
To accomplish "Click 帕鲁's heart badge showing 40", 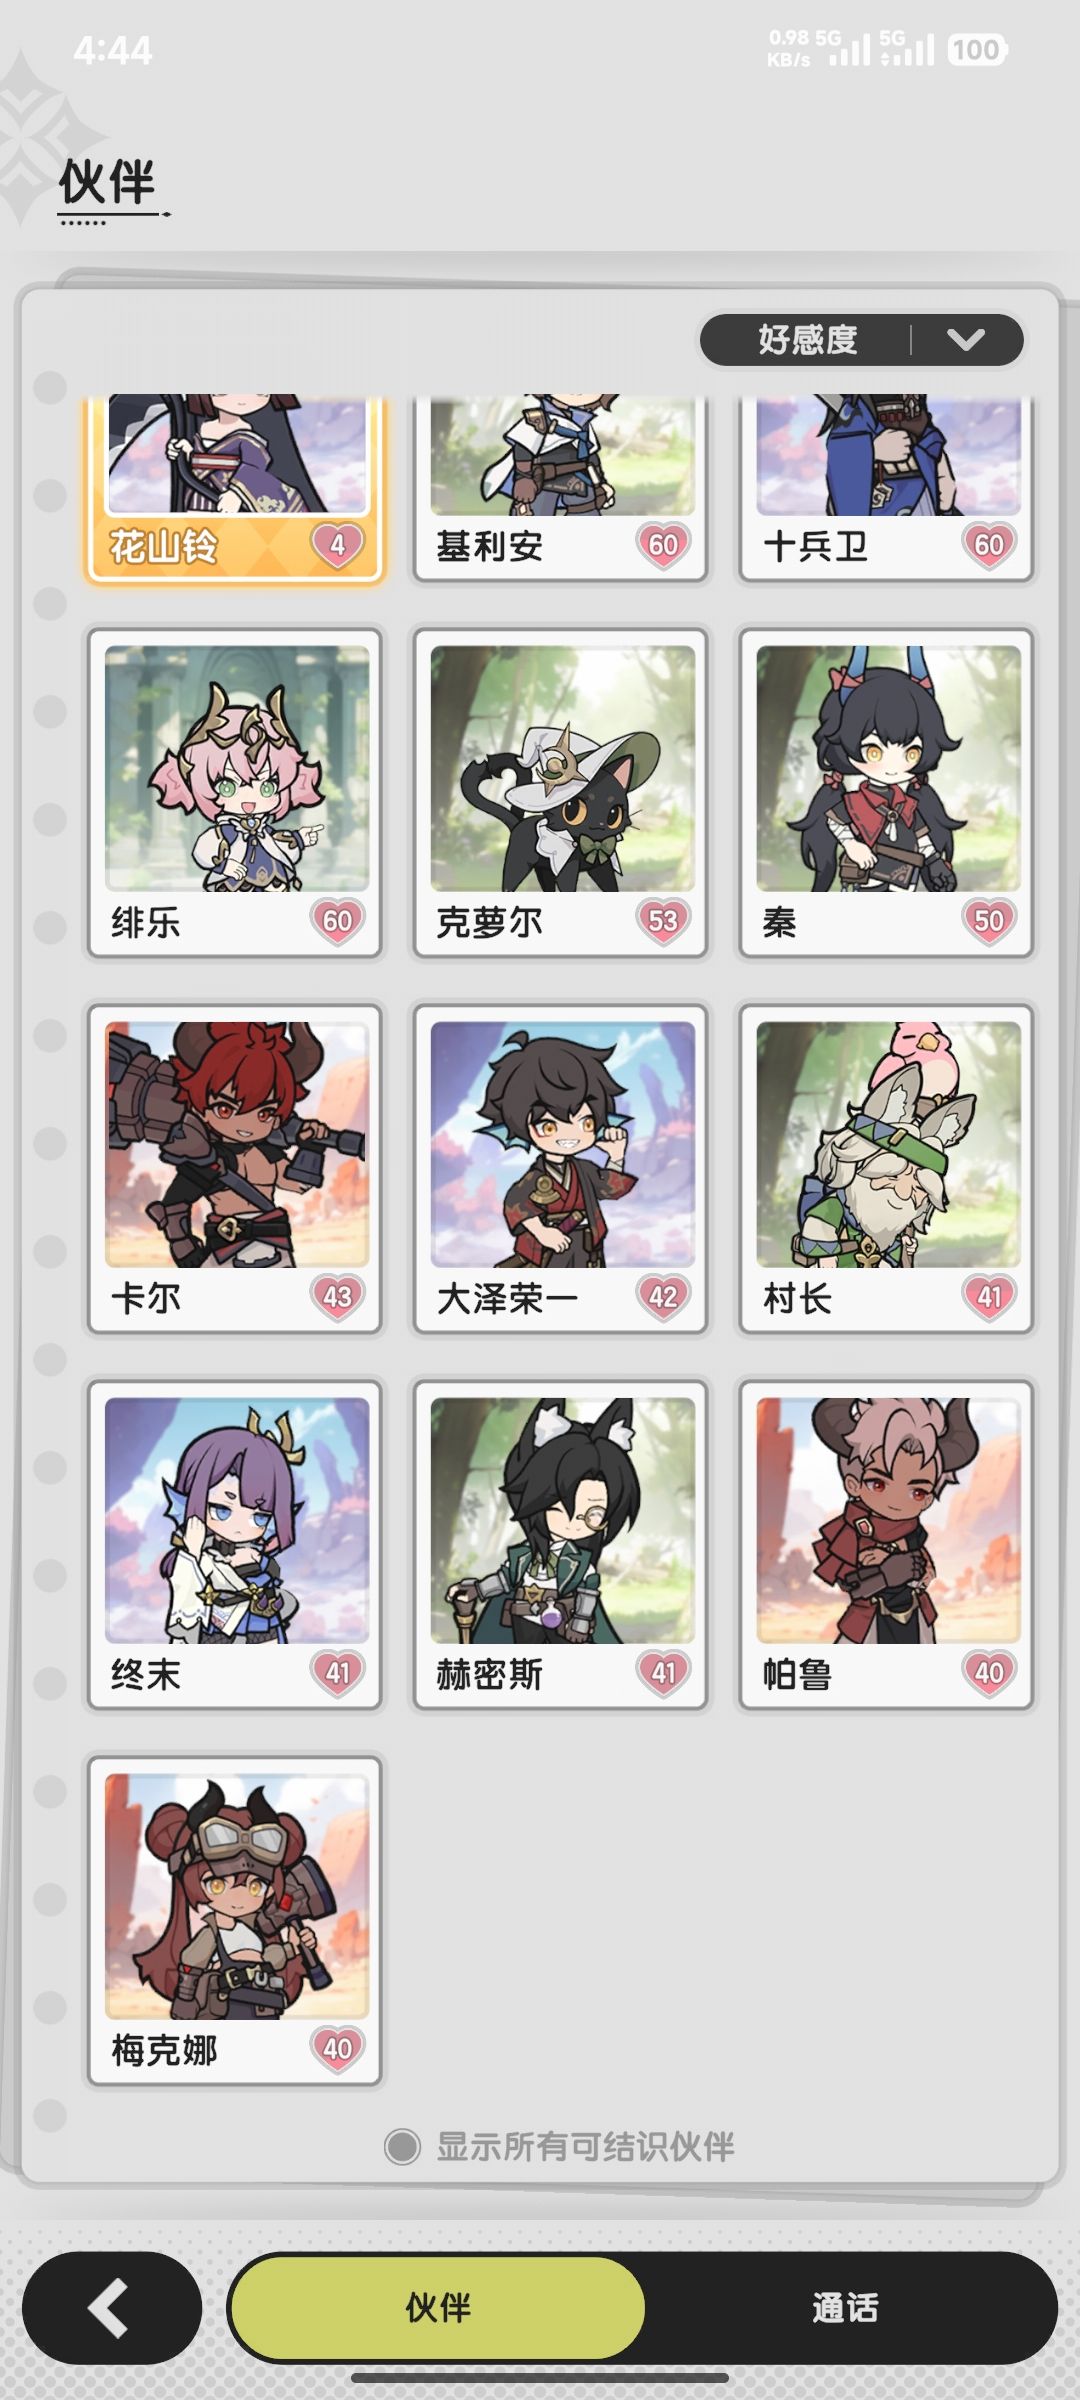I will [x=989, y=1673].
